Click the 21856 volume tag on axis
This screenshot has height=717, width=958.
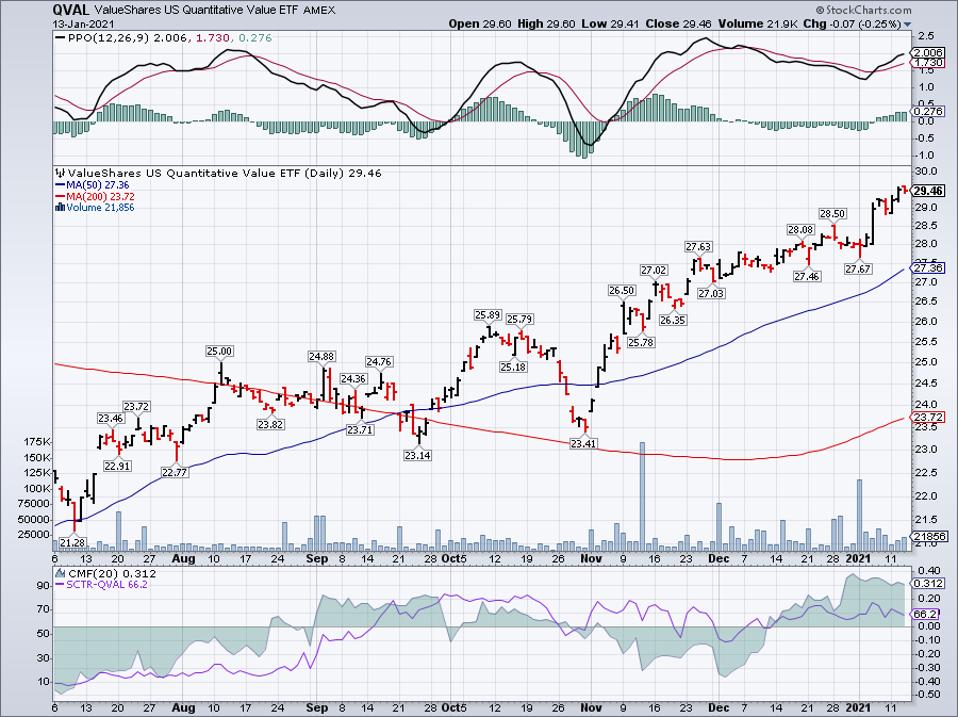(930, 536)
